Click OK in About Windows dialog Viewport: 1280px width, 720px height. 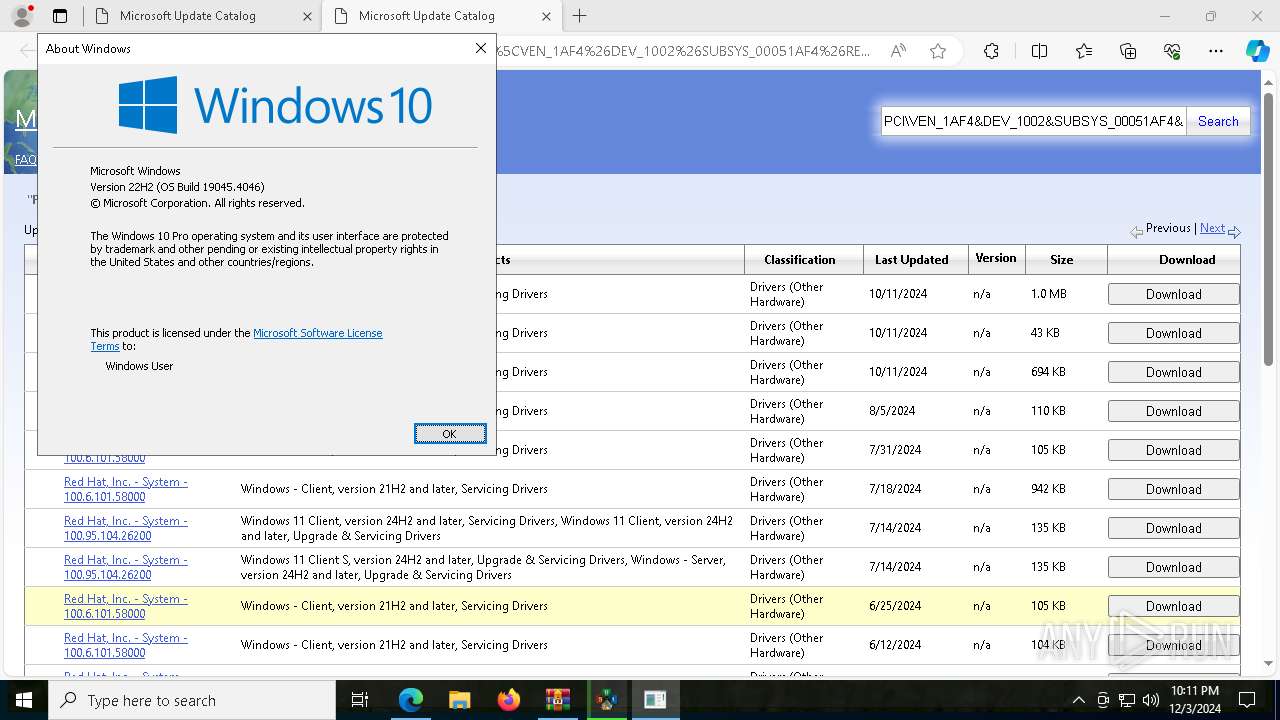tap(450, 433)
